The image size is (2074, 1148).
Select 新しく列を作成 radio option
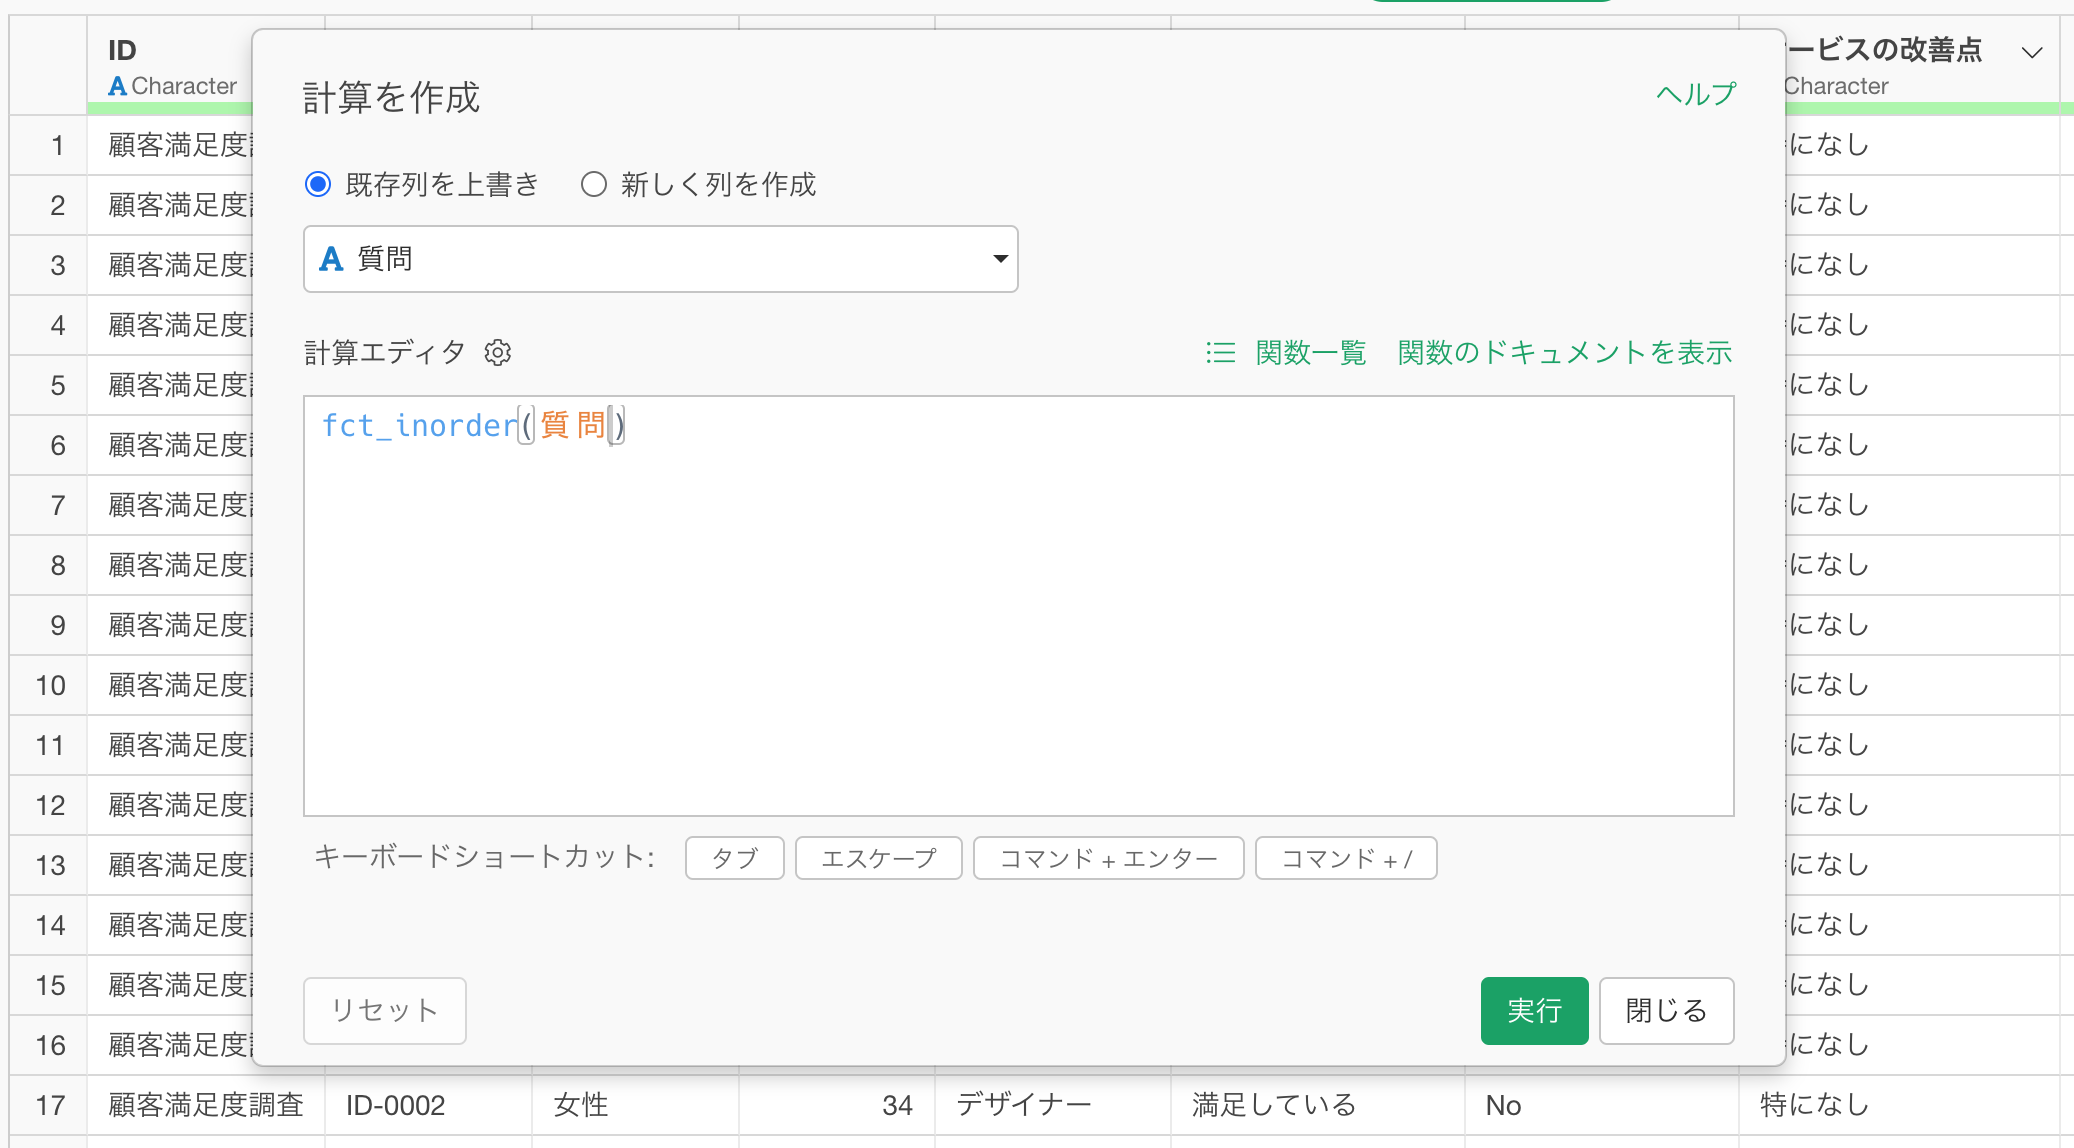pyautogui.click(x=594, y=184)
